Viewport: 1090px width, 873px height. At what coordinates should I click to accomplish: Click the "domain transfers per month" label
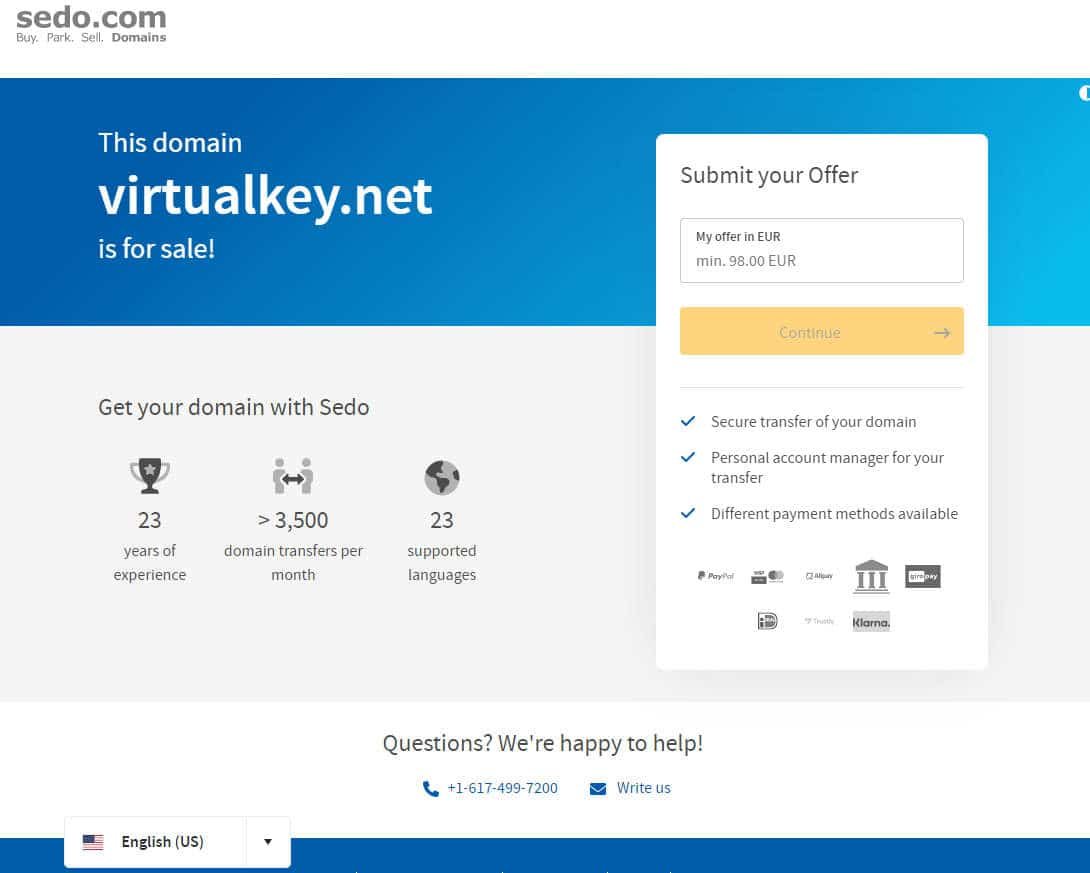pyautogui.click(x=293, y=562)
